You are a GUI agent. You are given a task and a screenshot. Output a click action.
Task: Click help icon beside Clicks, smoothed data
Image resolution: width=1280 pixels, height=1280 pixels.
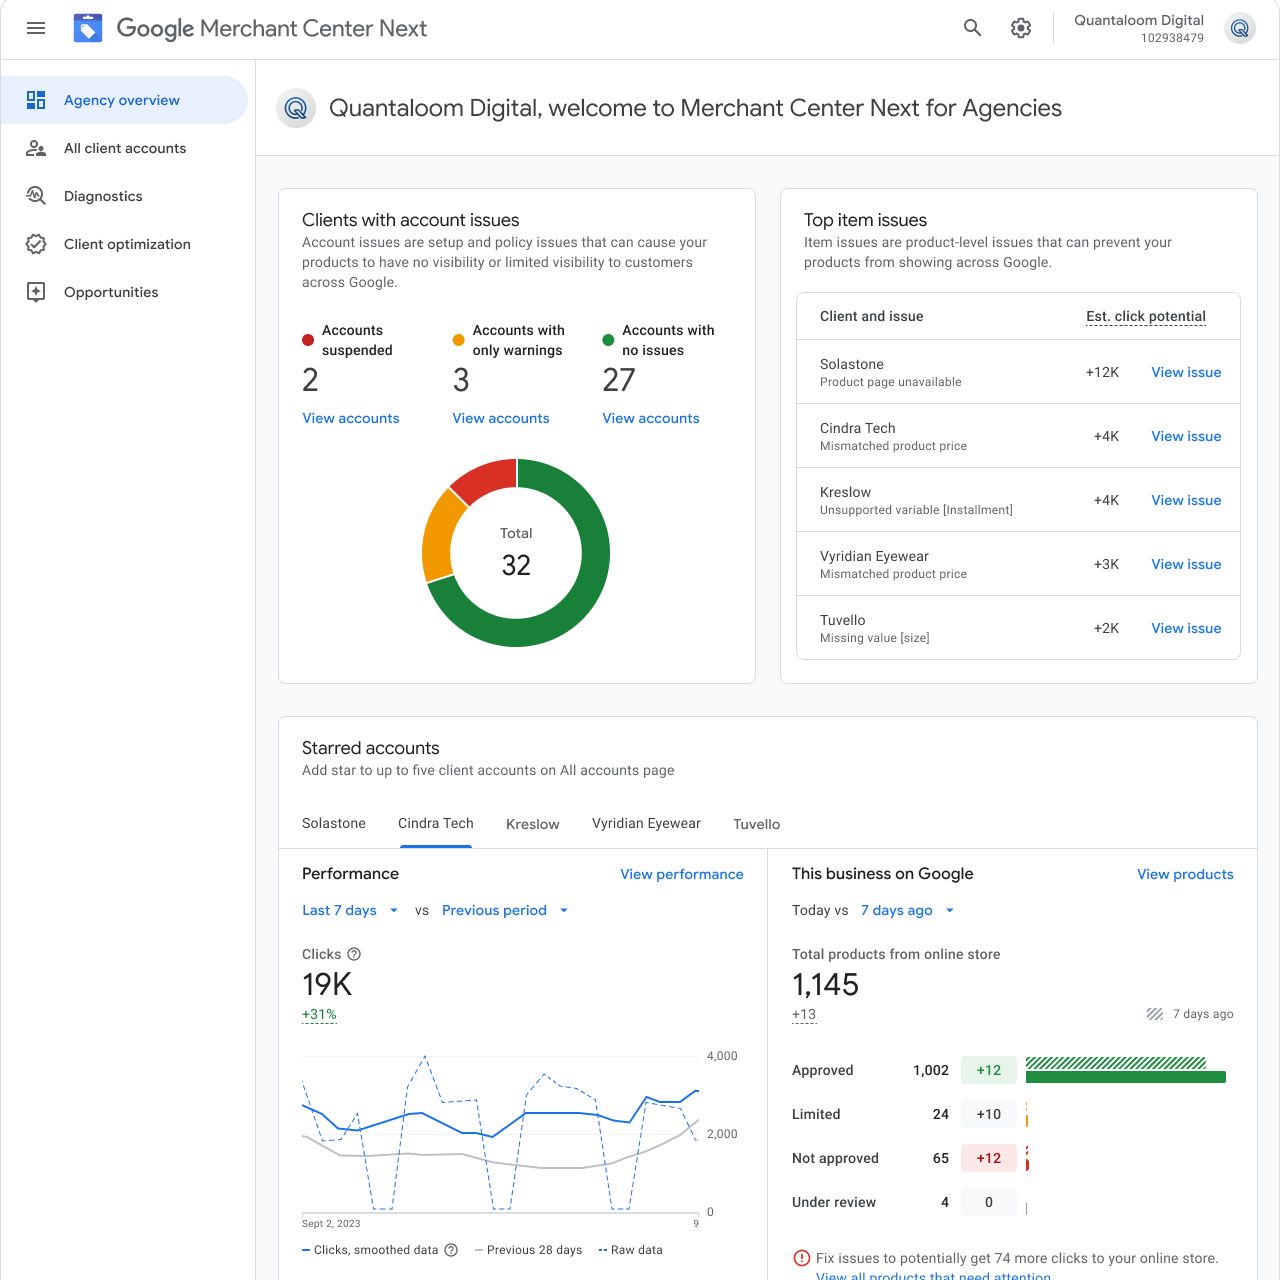(451, 1250)
